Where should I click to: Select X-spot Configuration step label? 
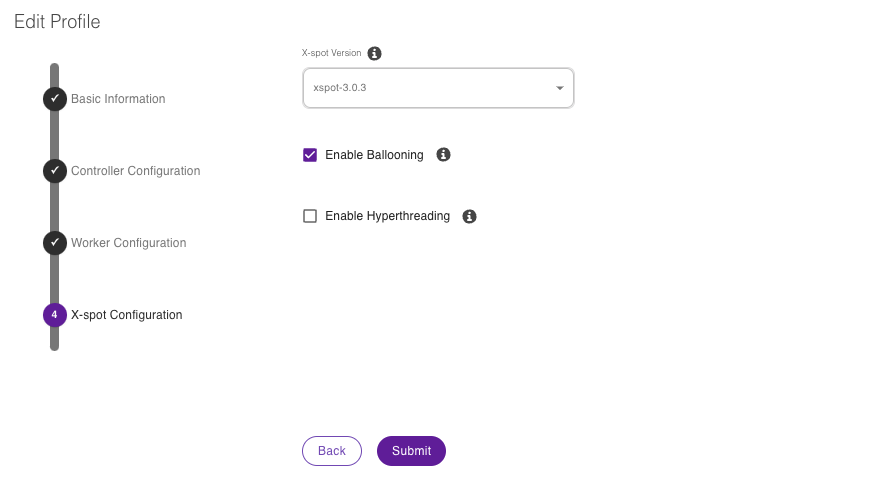126,315
